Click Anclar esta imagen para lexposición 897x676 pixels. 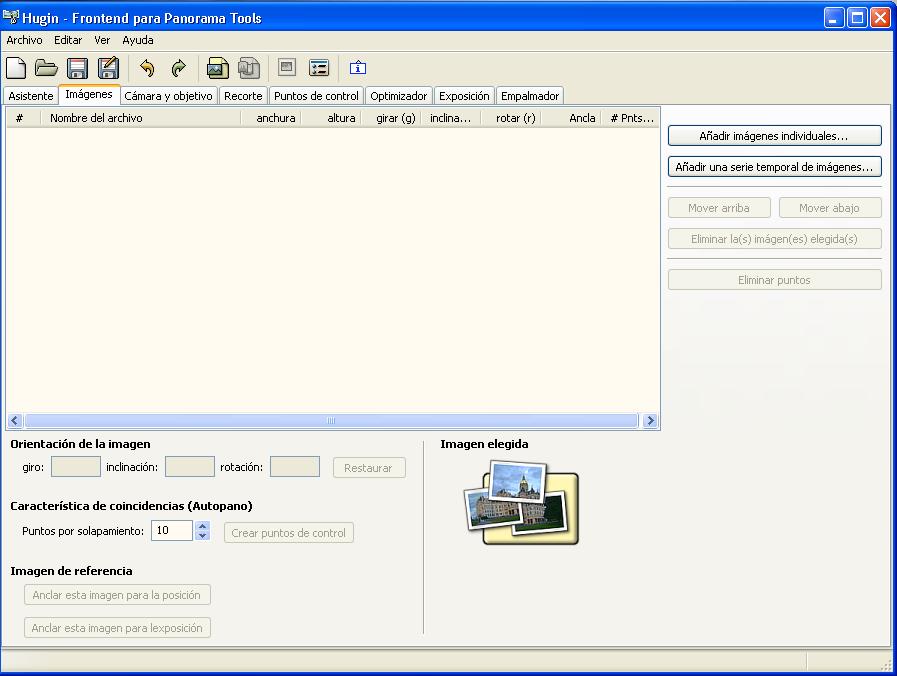tap(117, 628)
